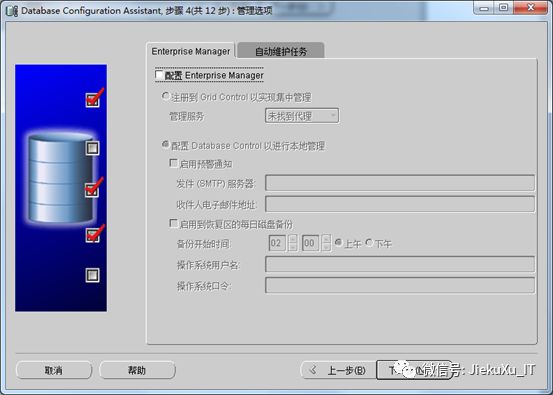The image size is (553, 395).
Task: Click the back arrow icon on 上一步 button
Action: (312, 370)
